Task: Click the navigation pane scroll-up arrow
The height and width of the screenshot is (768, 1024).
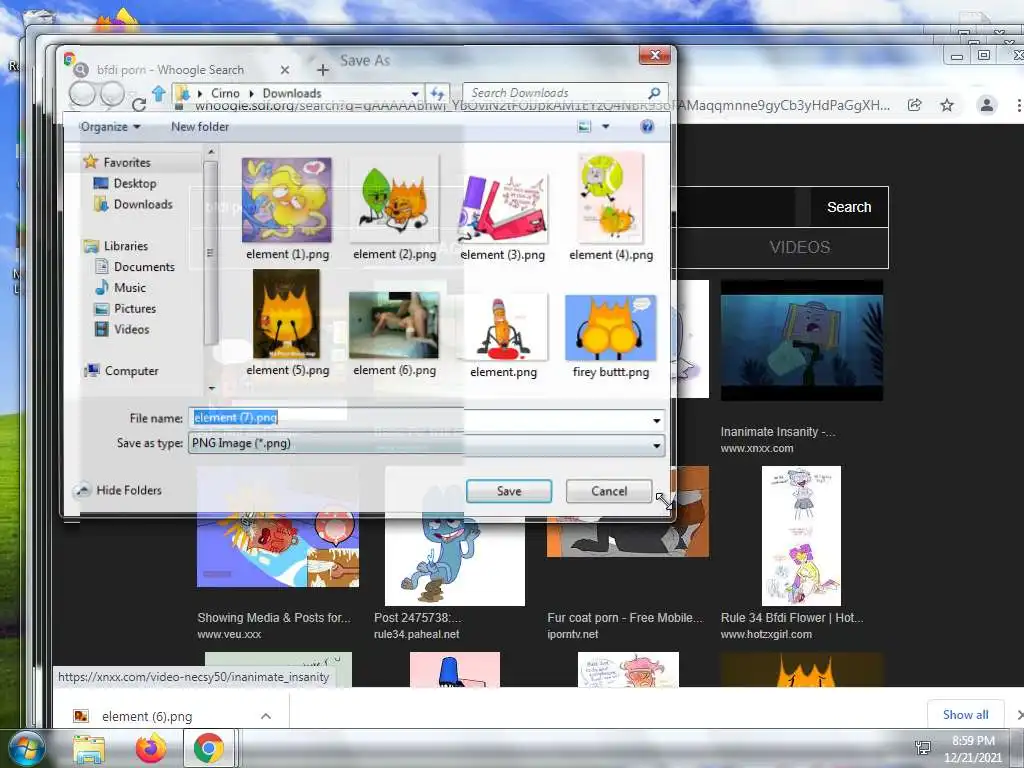Action: (x=211, y=152)
